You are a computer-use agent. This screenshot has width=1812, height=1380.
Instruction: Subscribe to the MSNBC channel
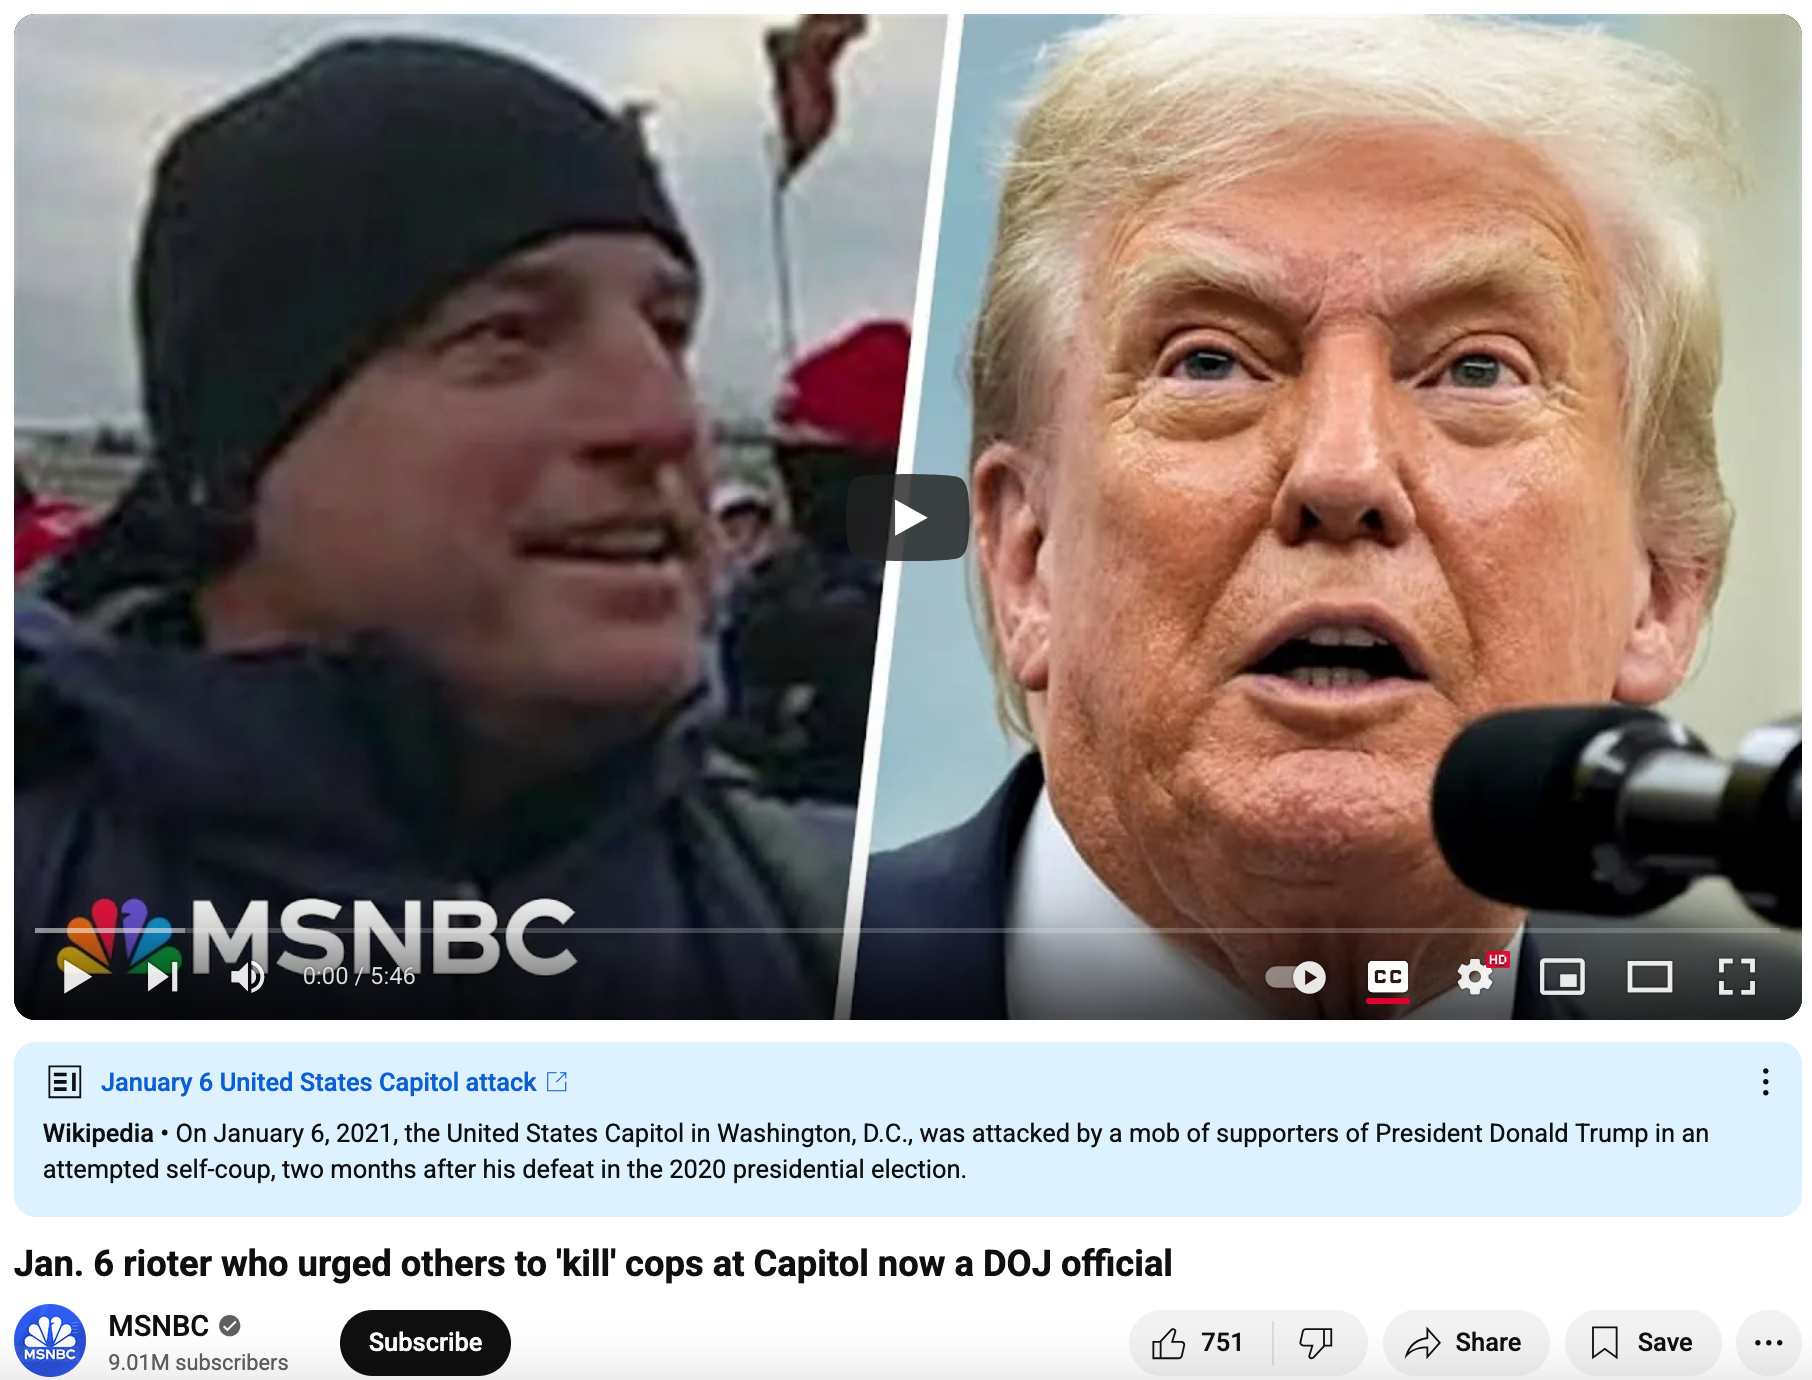425,1342
